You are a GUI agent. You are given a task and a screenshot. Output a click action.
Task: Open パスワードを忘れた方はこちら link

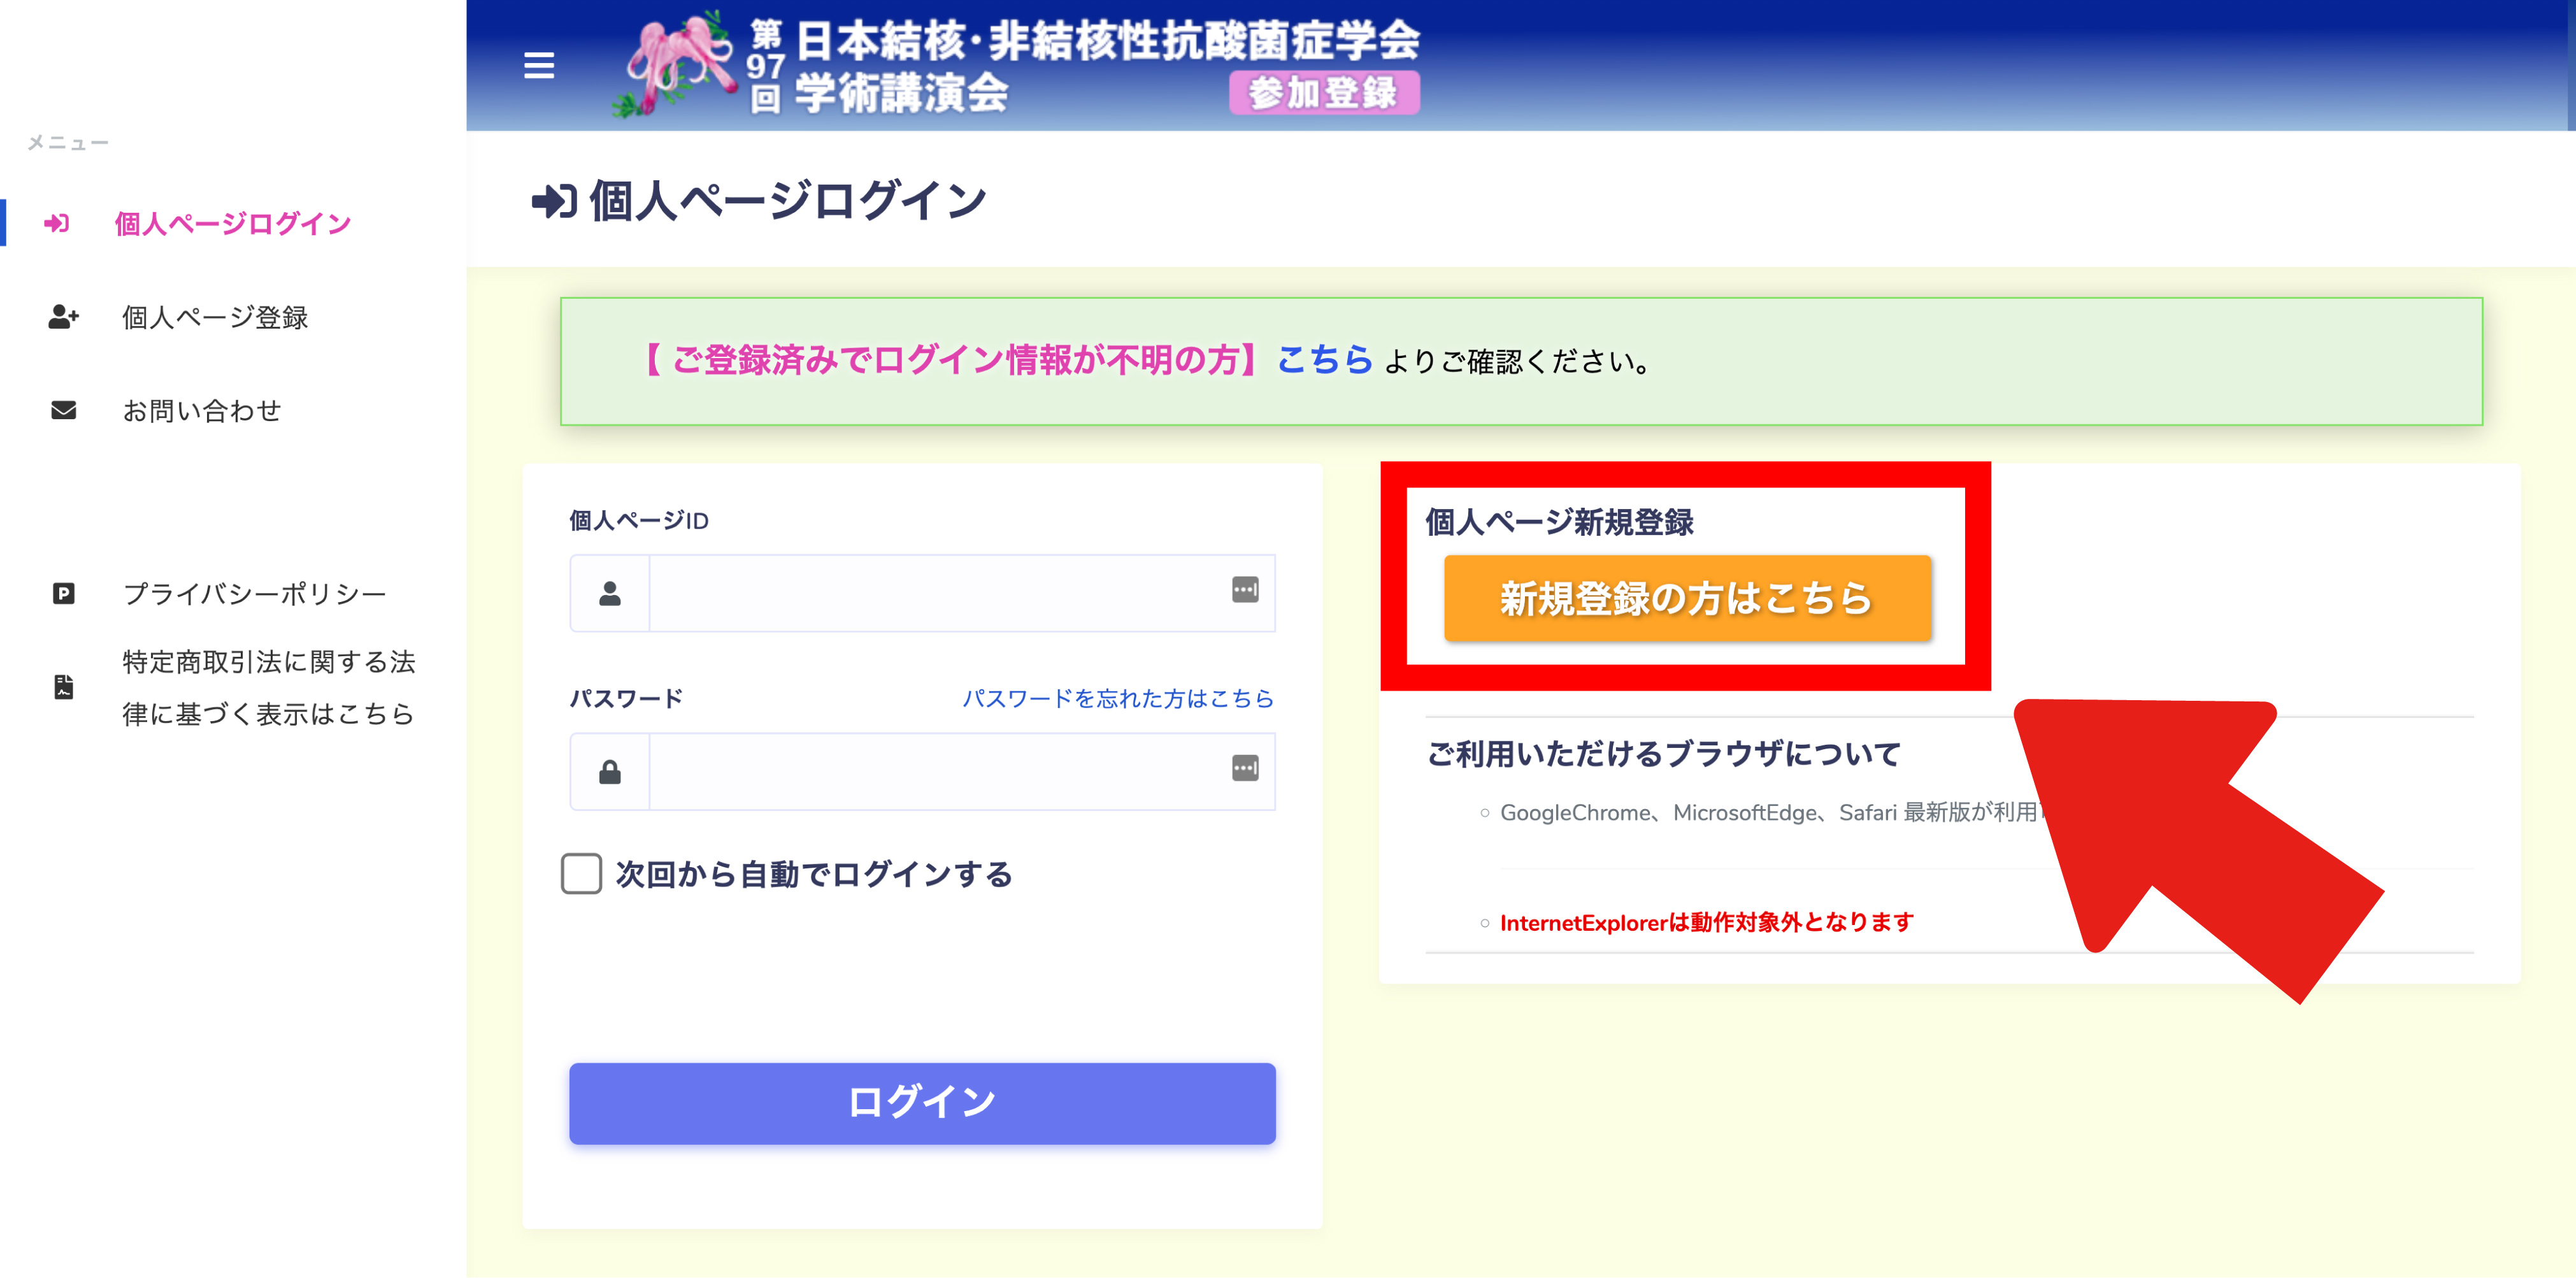[1118, 698]
